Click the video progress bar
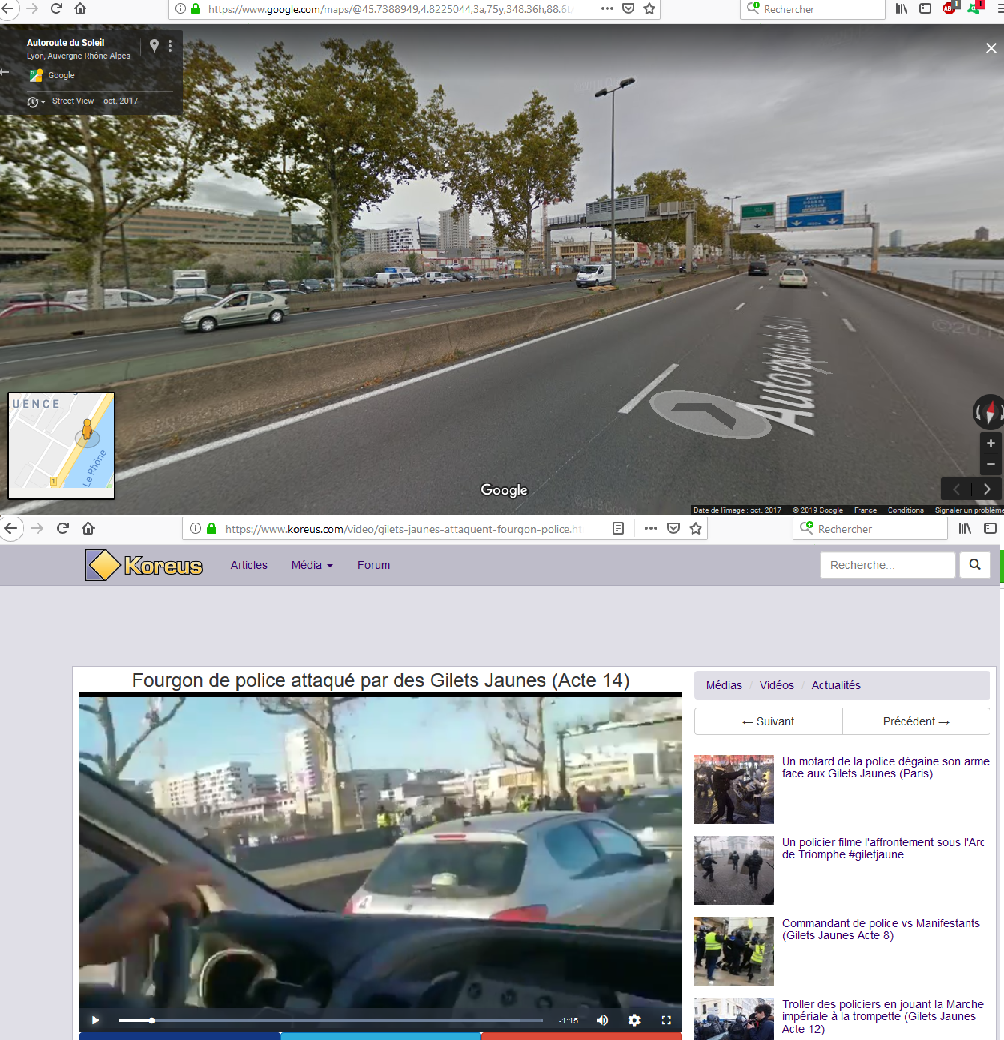The height and width of the screenshot is (1040, 1004). tap(330, 1020)
